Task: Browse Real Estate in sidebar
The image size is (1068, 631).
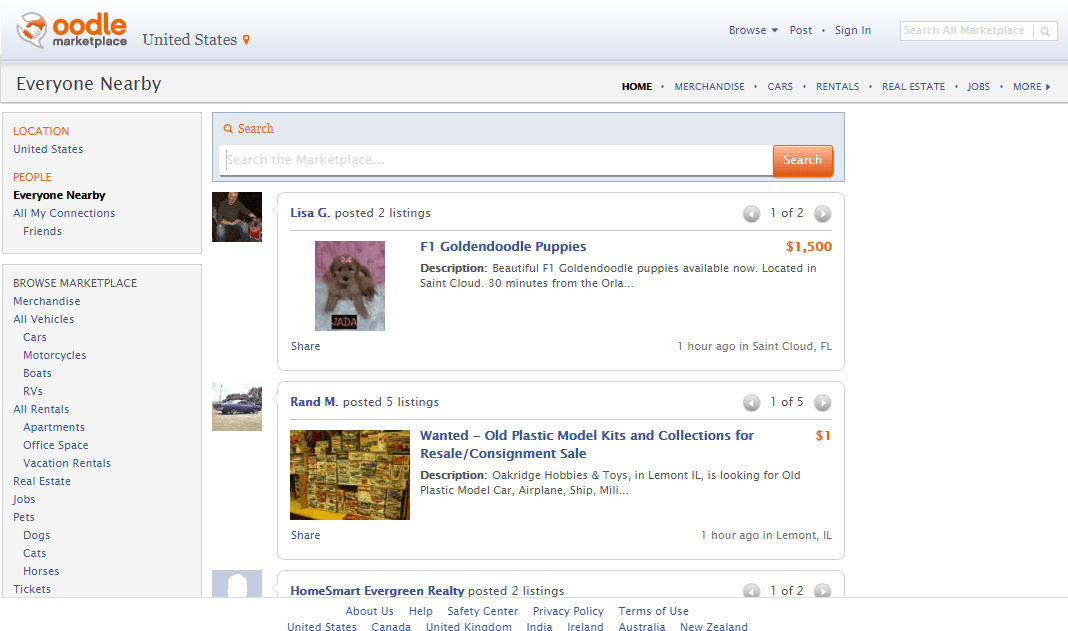Action: coord(42,481)
